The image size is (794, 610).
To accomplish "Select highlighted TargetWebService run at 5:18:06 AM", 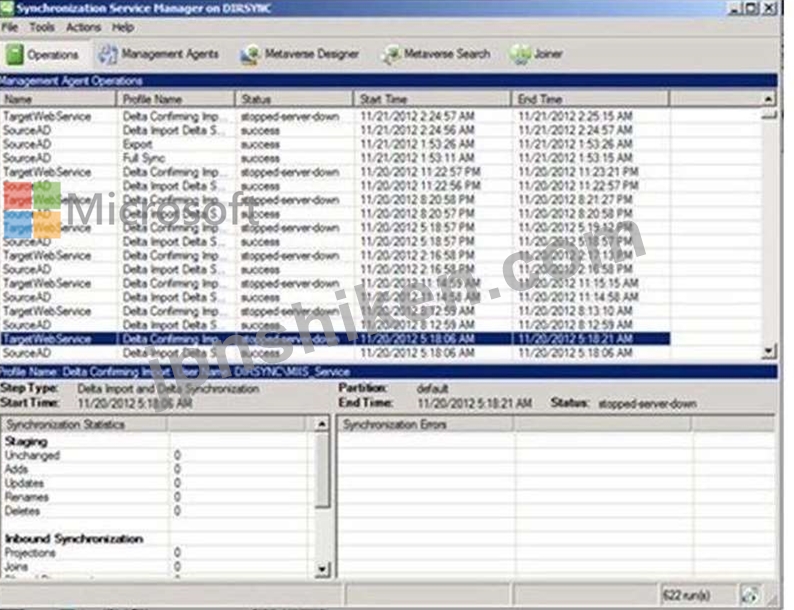I will [335, 339].
